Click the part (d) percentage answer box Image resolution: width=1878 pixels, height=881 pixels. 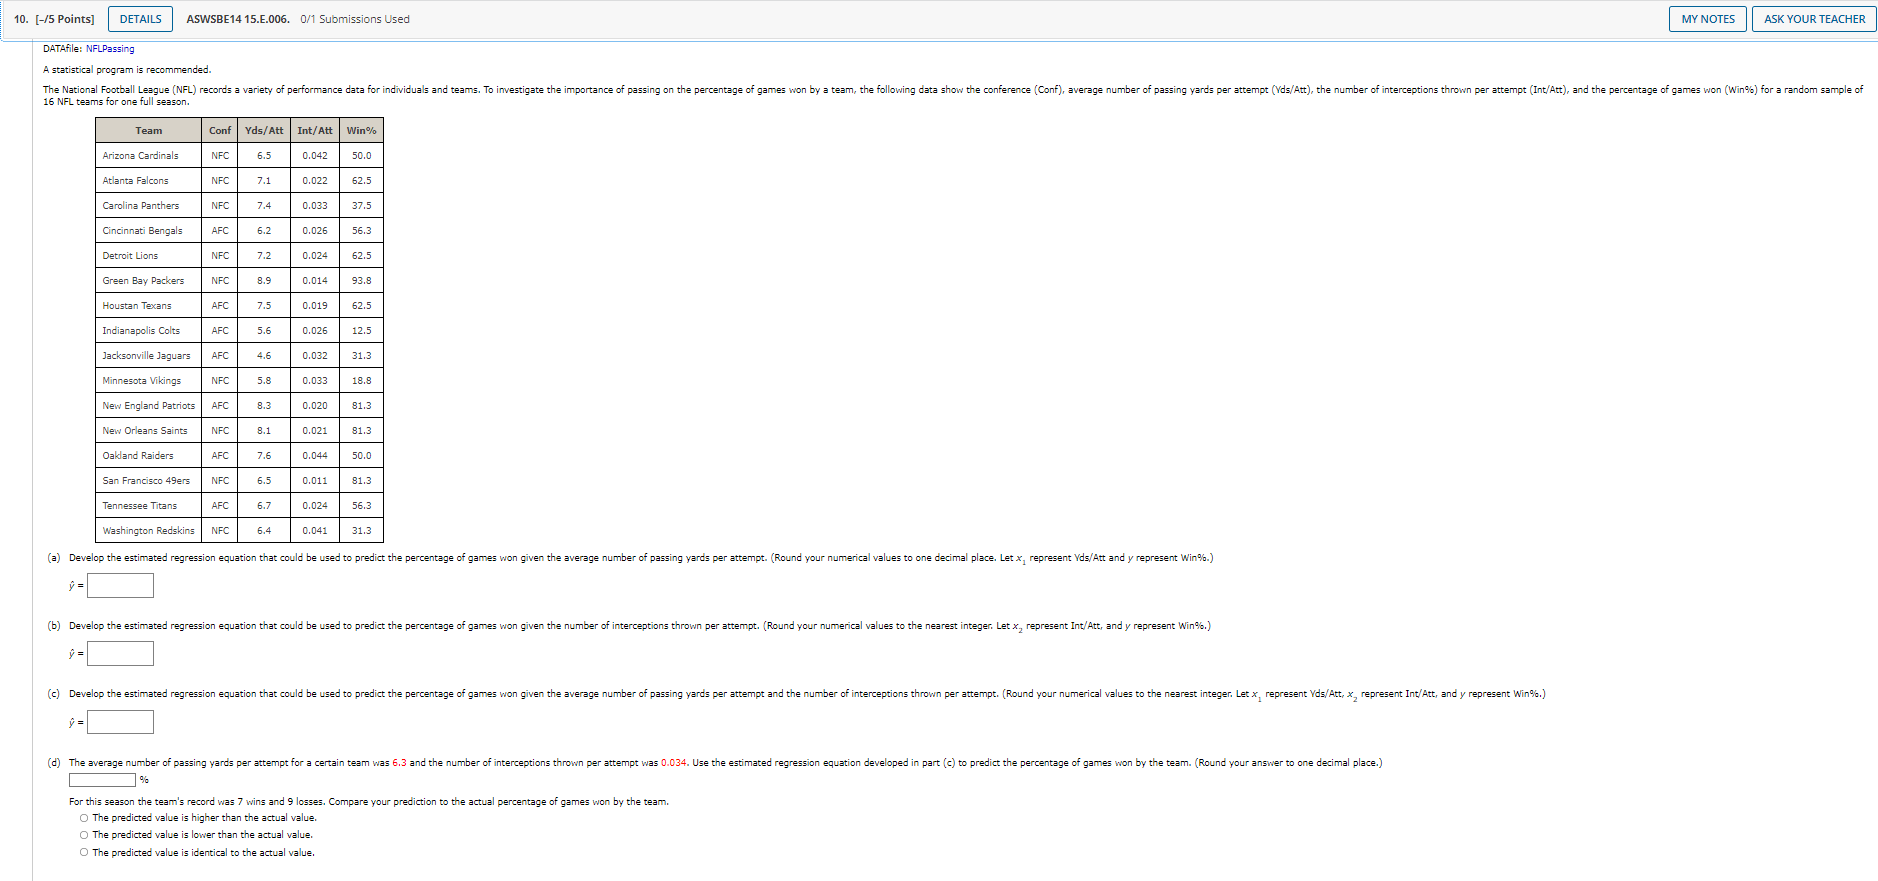pyautogui.click(x=102, y=780)
